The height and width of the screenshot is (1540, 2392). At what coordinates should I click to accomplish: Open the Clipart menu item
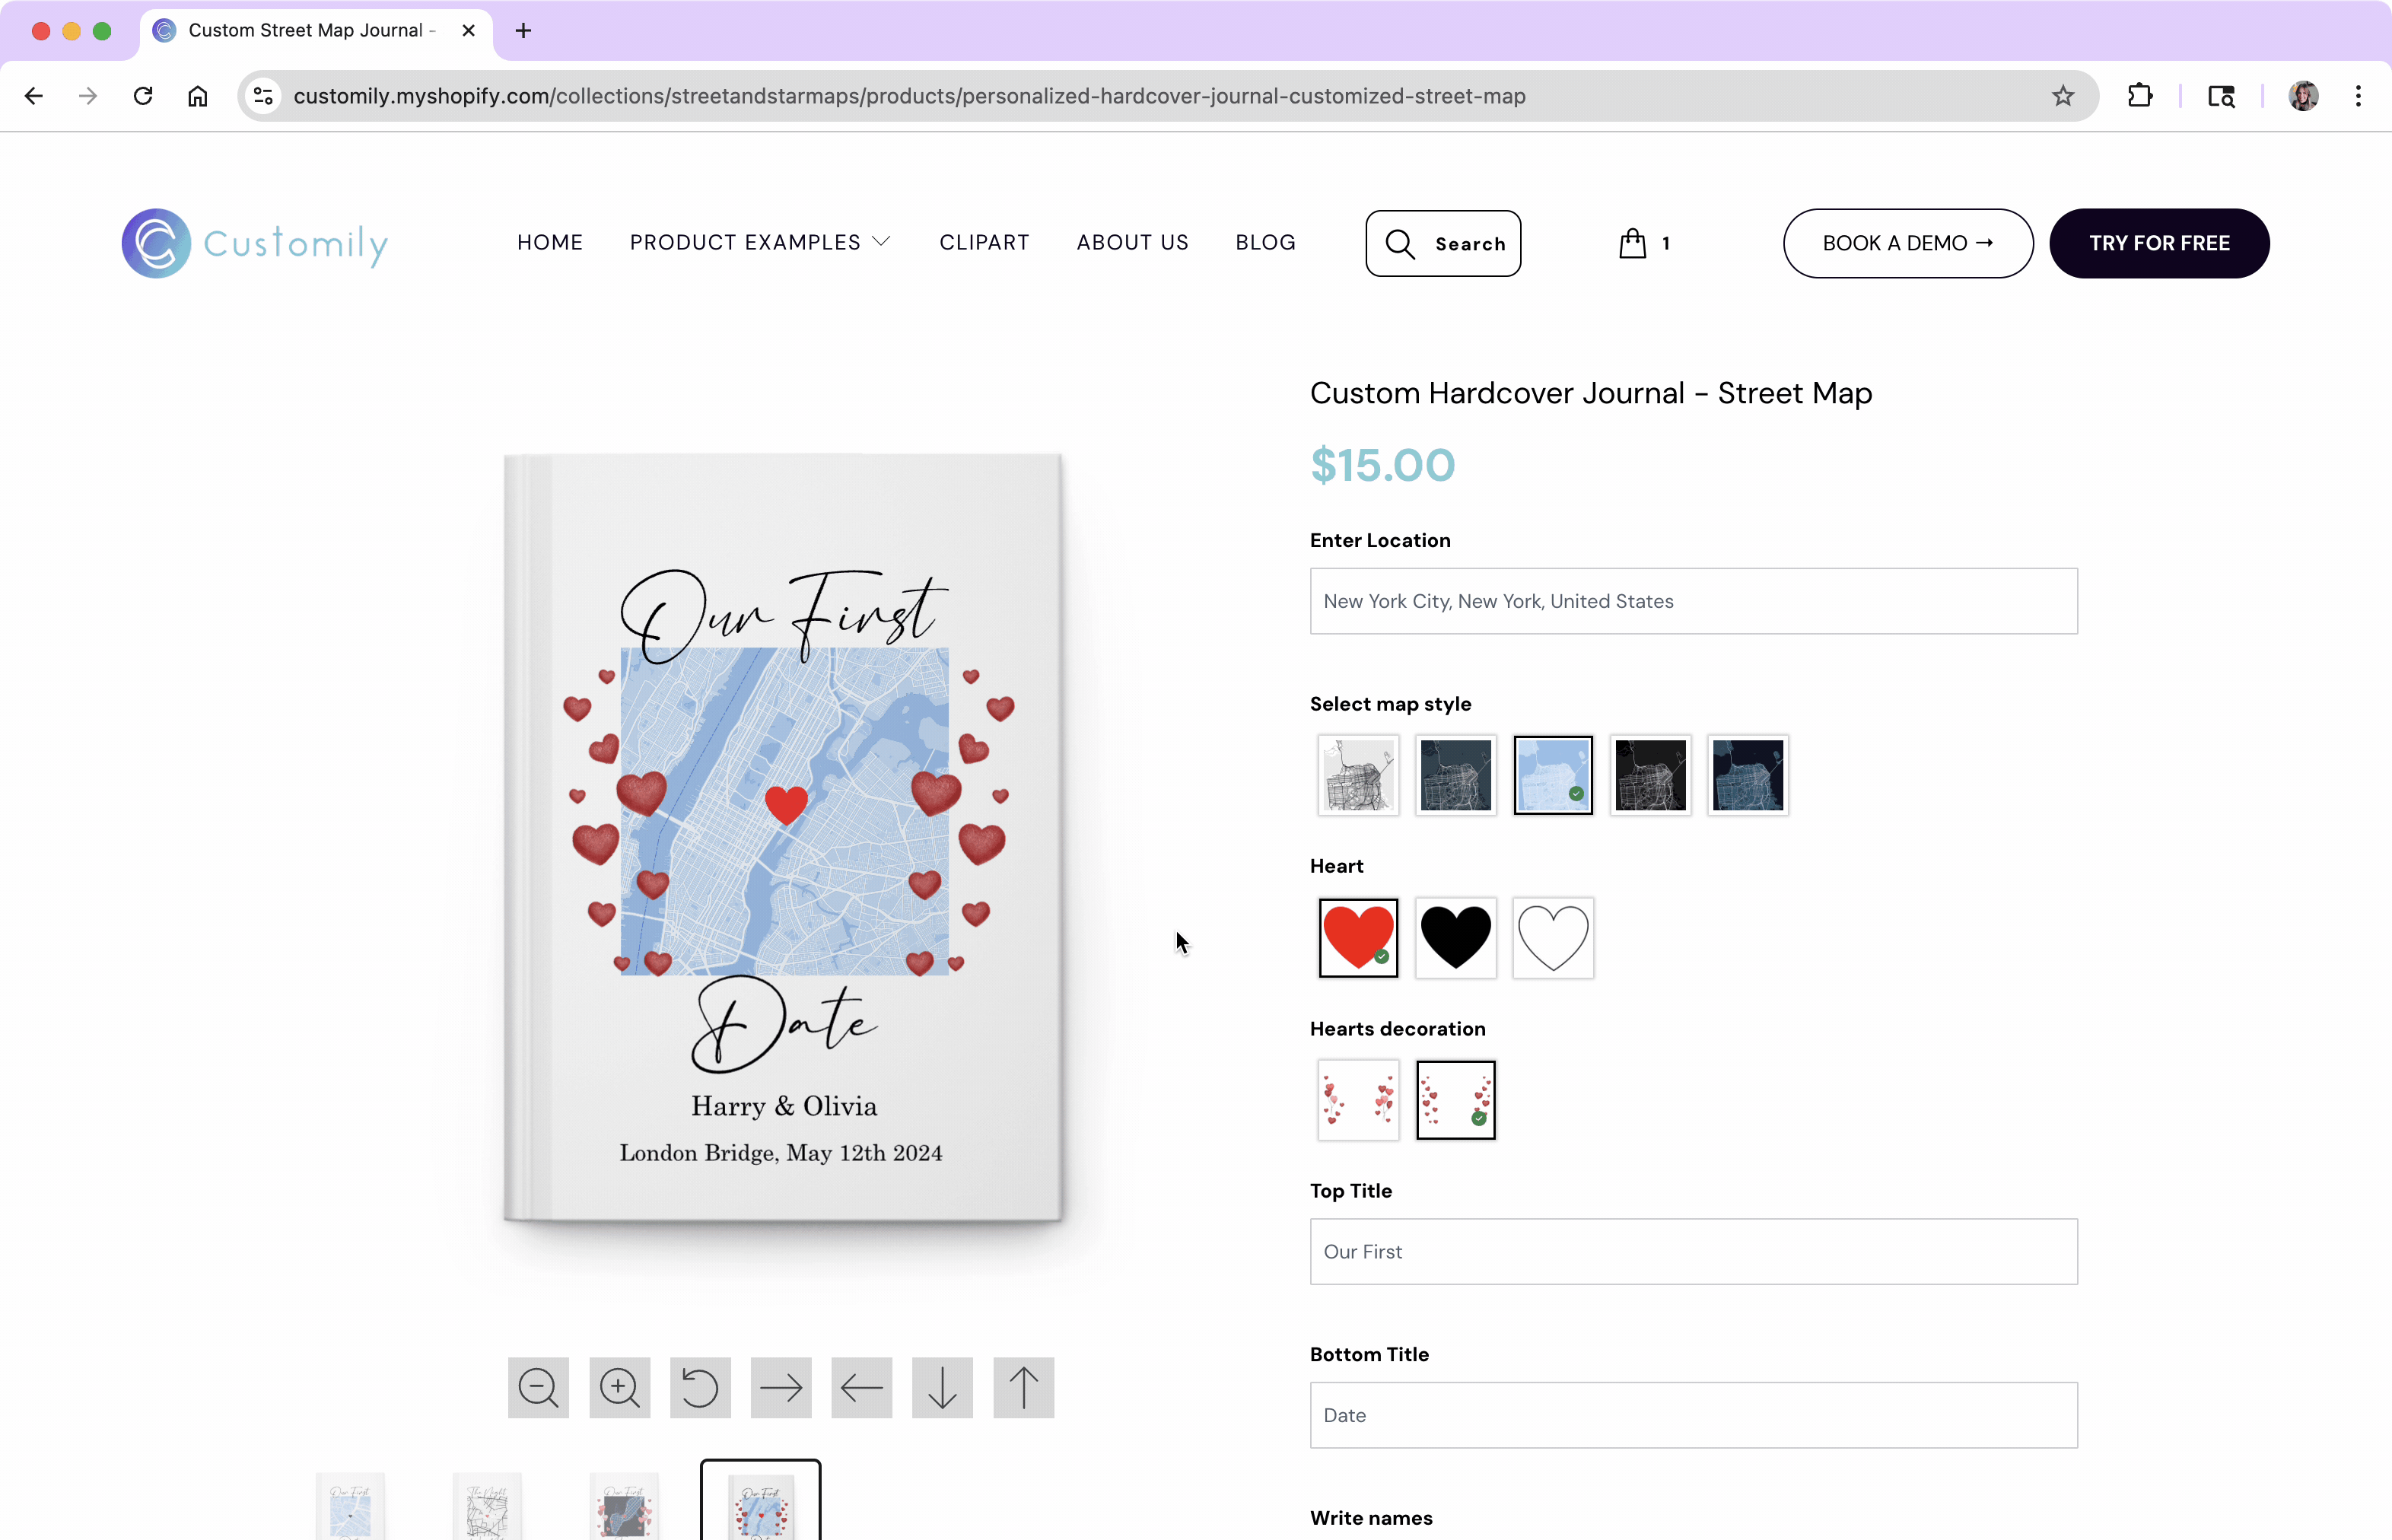[x=984, y=243]
